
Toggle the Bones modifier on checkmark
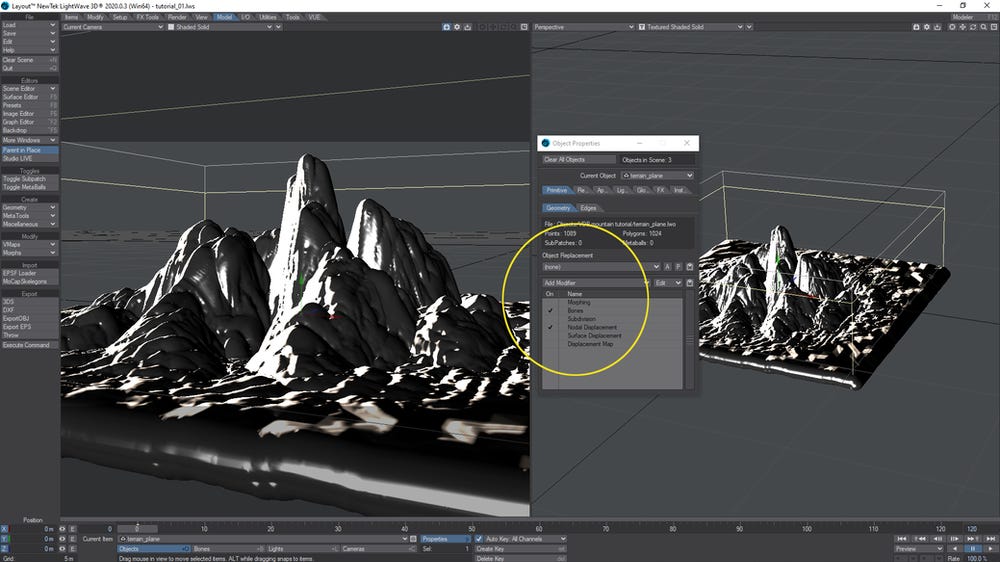click(x=550, y=311)
